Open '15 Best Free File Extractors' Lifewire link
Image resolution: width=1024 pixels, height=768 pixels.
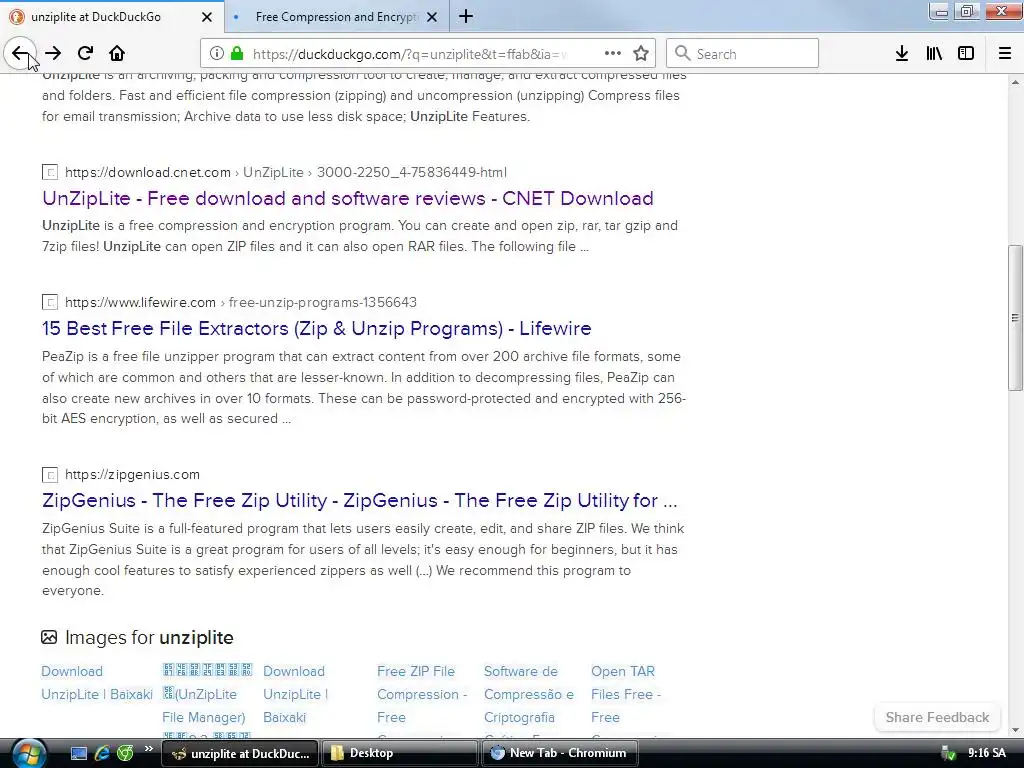point(317,328)
